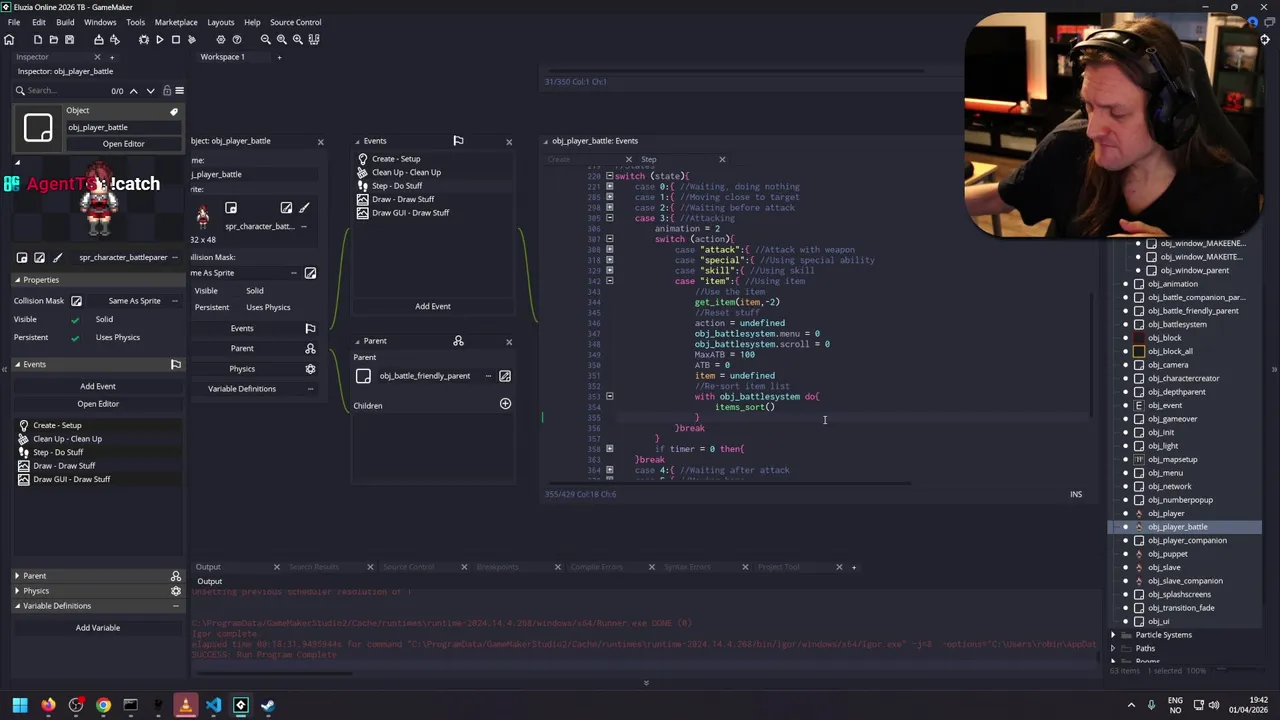Toggle Uses Physics in object editor window
Screen dimensions: 1280x720
(x=268, y=308)
